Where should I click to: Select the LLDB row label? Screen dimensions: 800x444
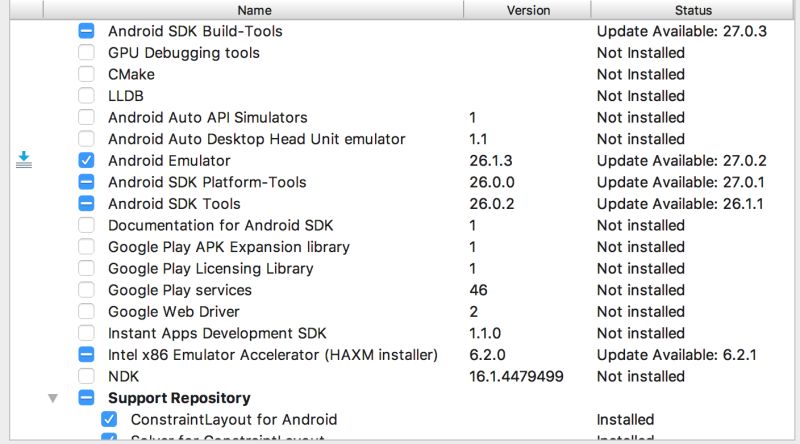(126, 96)
